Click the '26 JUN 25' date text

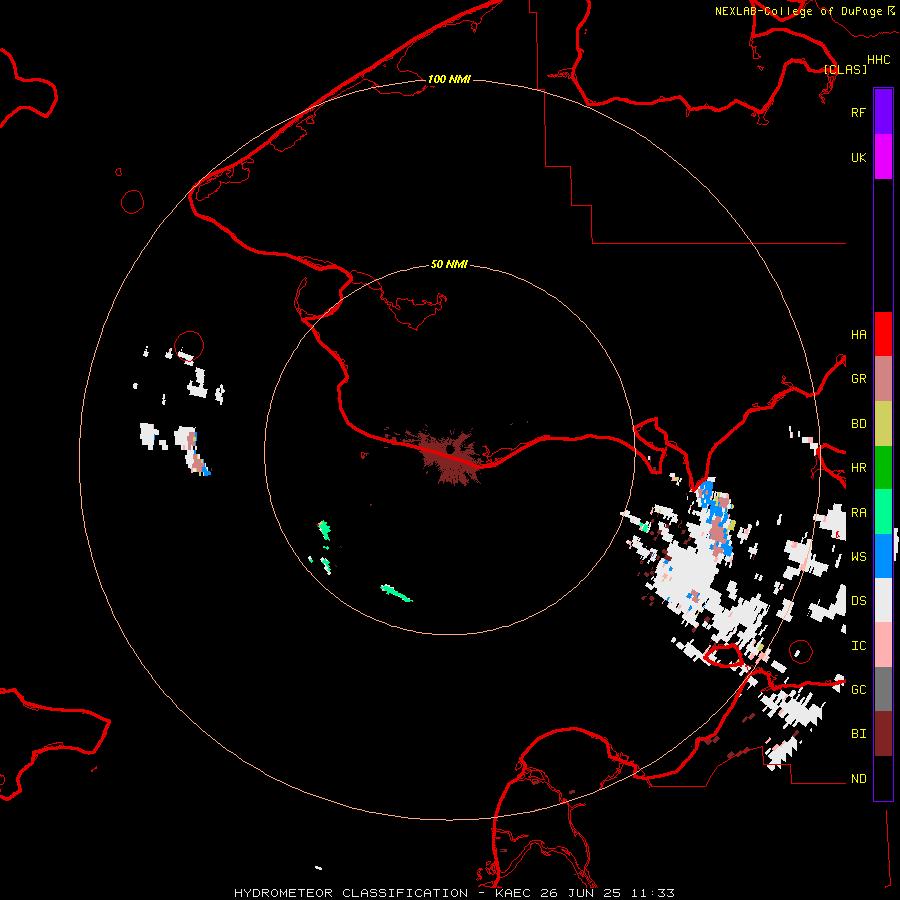point(581,893)
